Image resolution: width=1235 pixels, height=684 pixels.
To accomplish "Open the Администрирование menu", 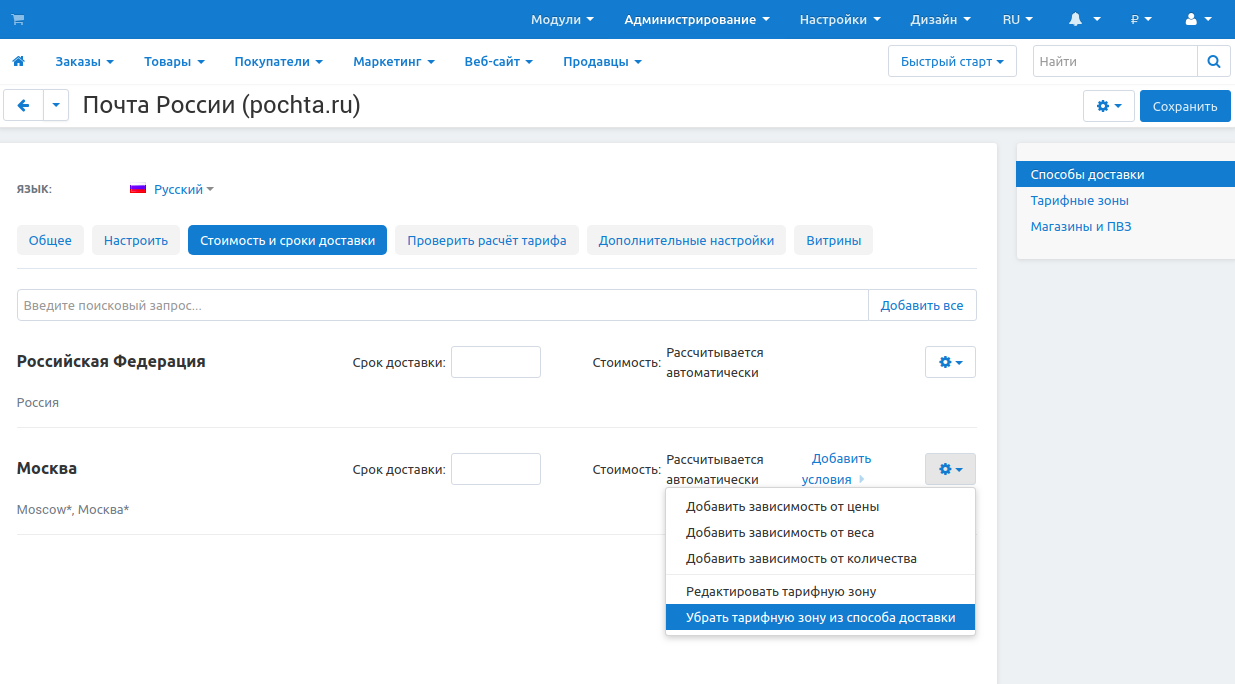I will click(x=696, y=19).
